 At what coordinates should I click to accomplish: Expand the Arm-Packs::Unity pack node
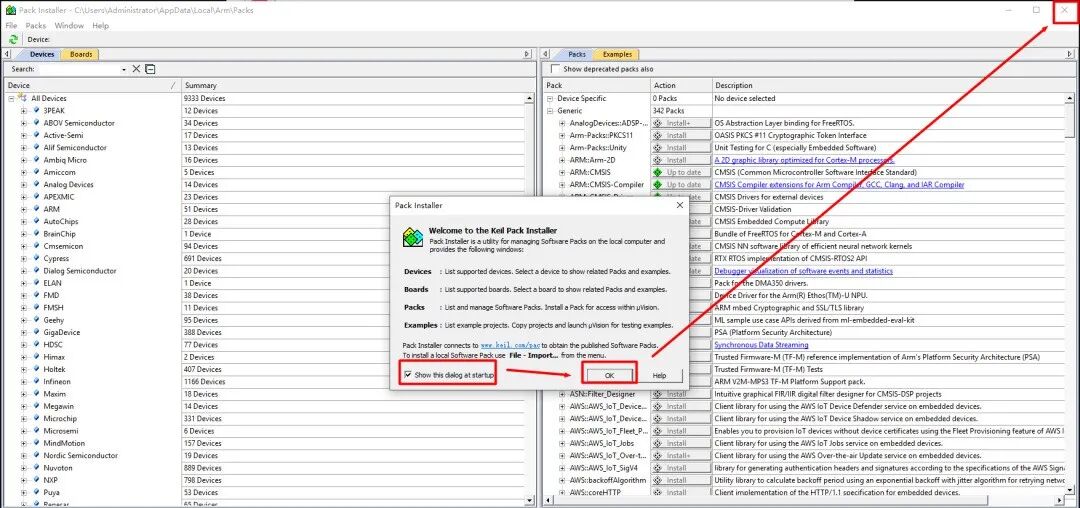tap(563, 148)
